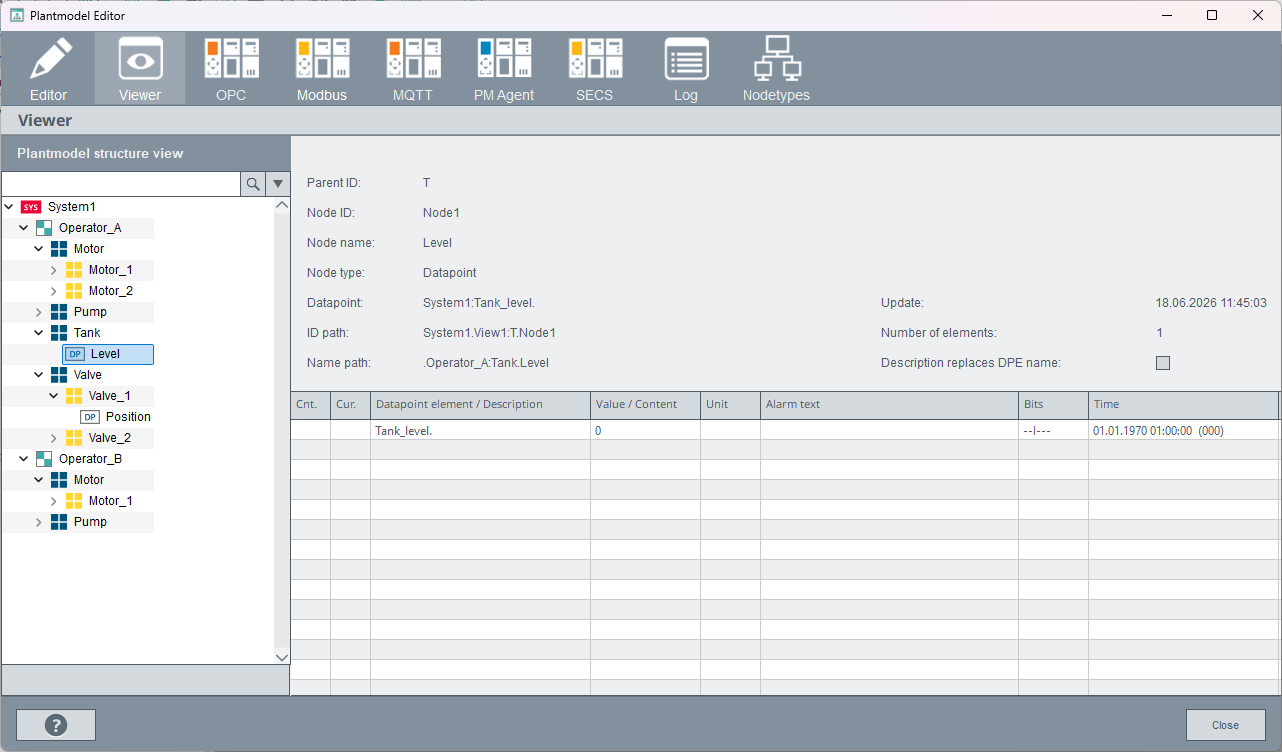Click the Tank_level. table cell
This screenshot has width=1282, height=752.
(x=480, y=430)
